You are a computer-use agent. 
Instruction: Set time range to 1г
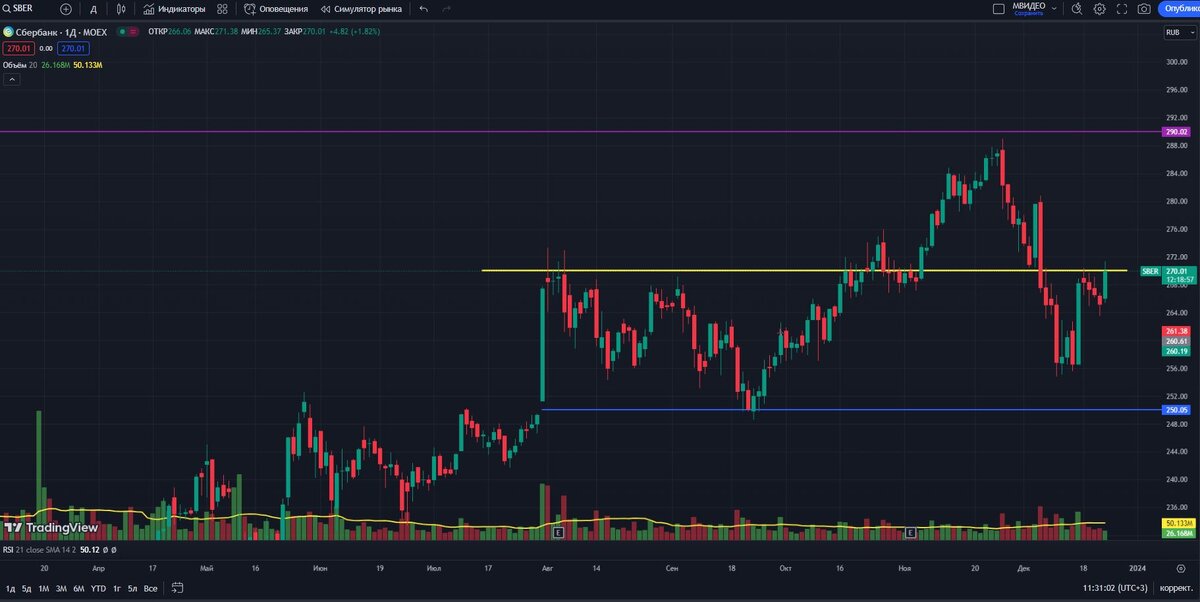click(x=117, y=588)
